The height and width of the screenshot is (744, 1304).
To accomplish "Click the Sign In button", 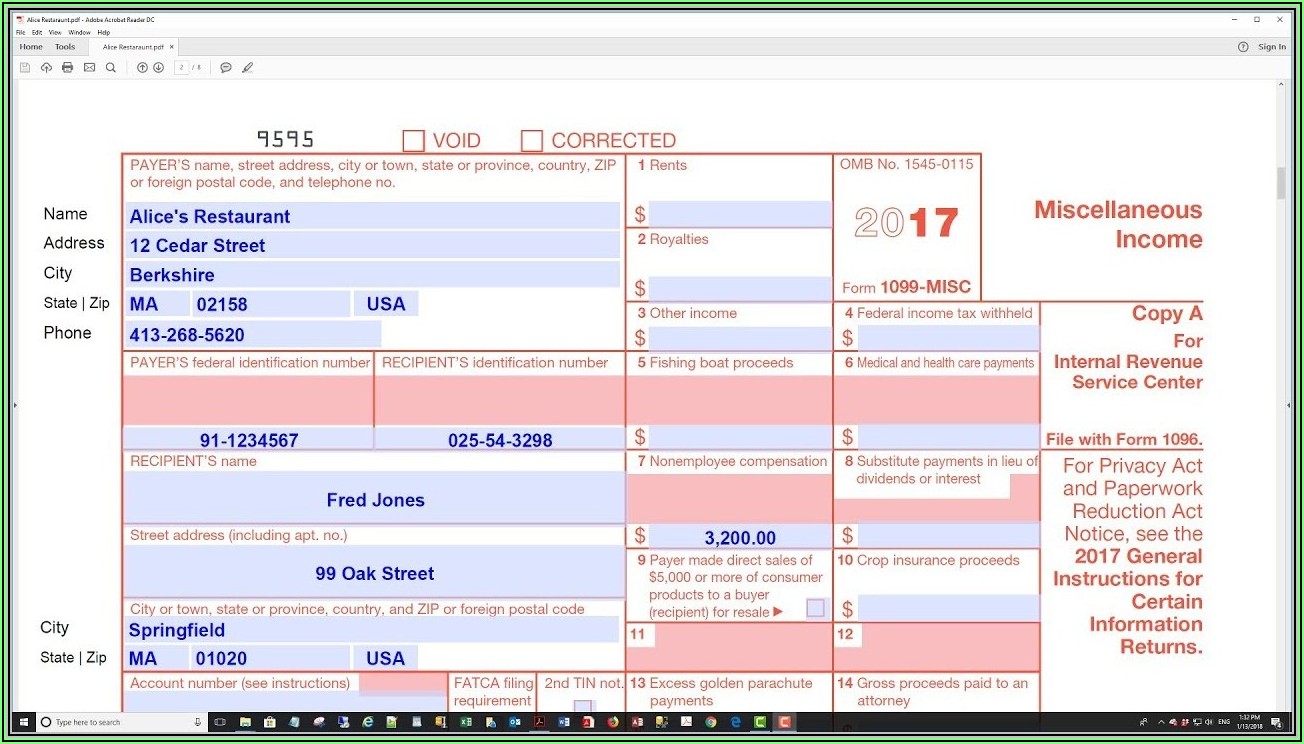I will (1271, 46).
